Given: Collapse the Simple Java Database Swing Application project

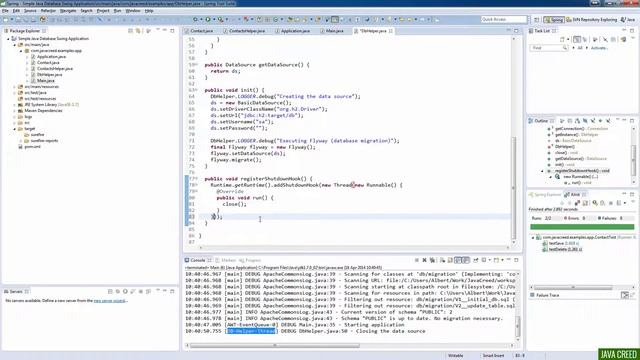Looking at the screenshot, I should pos(8,38).
